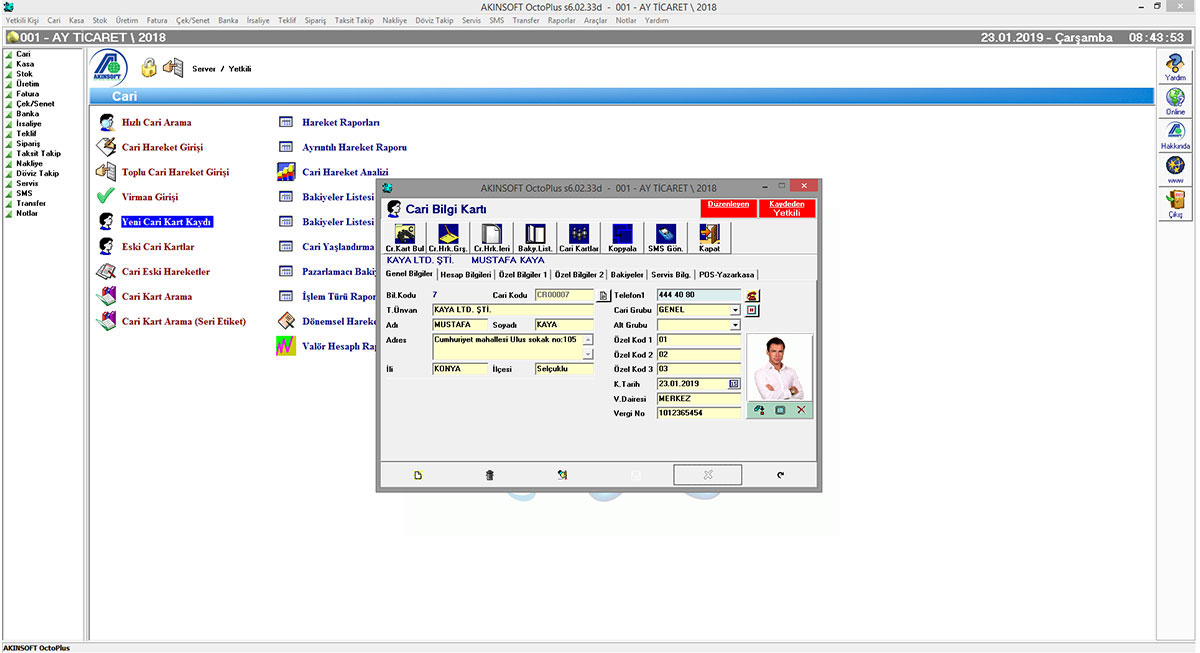Click the customer photo thumbnail
Image resolution: width=1200 pixels, height=653 pixels.
pos(780,368)
